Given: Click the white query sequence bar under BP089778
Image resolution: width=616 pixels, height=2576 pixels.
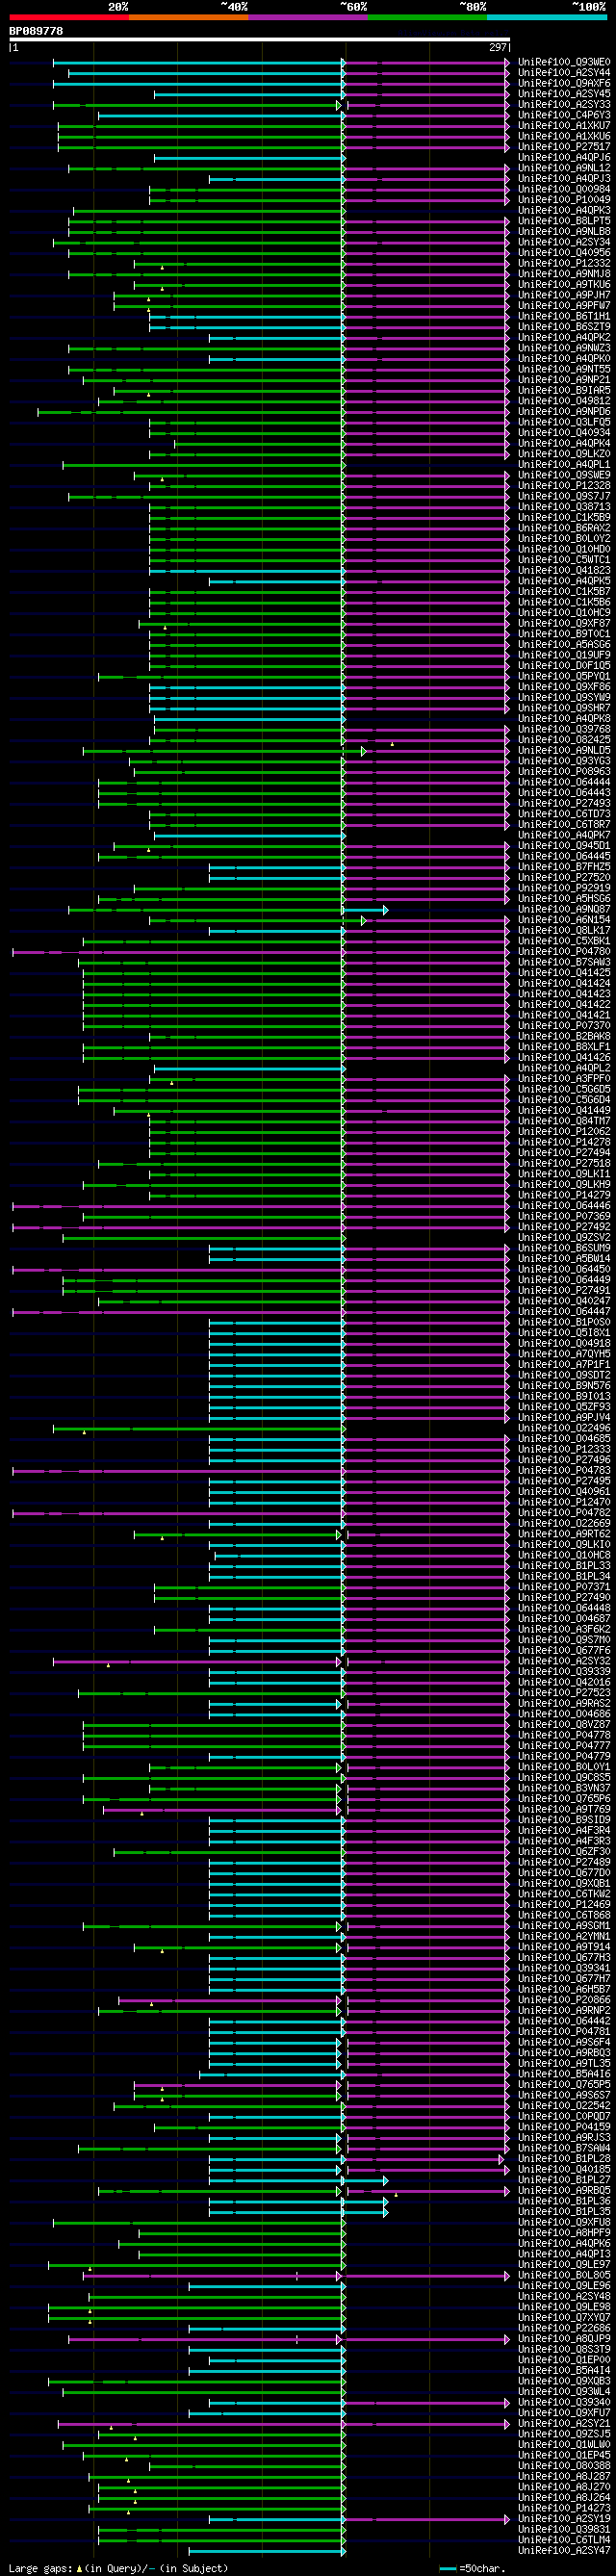Looking at the screenshot, I should [259, 39].
